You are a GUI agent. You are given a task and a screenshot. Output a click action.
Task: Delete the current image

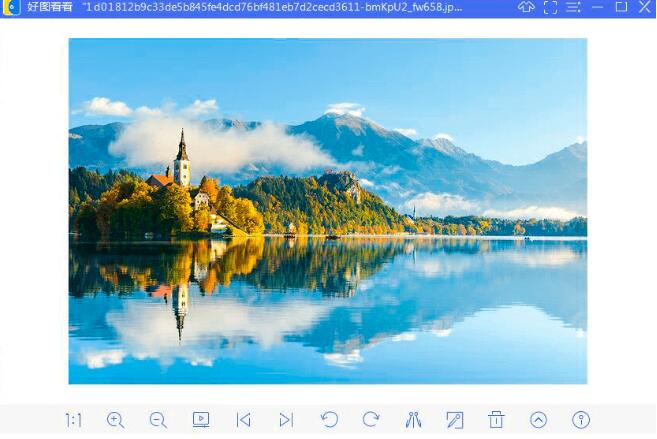pyautogui.click(x=496, y=420)
